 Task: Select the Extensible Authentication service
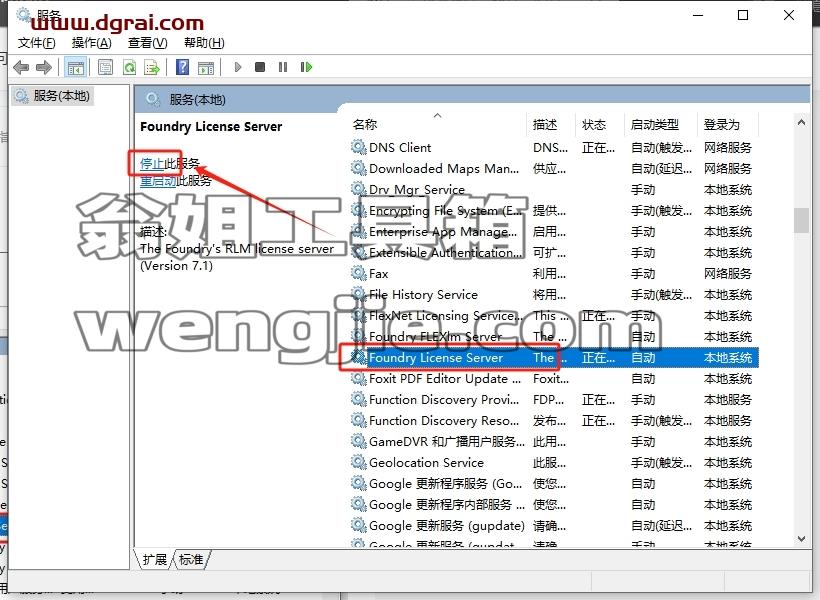tap(554, 253)
